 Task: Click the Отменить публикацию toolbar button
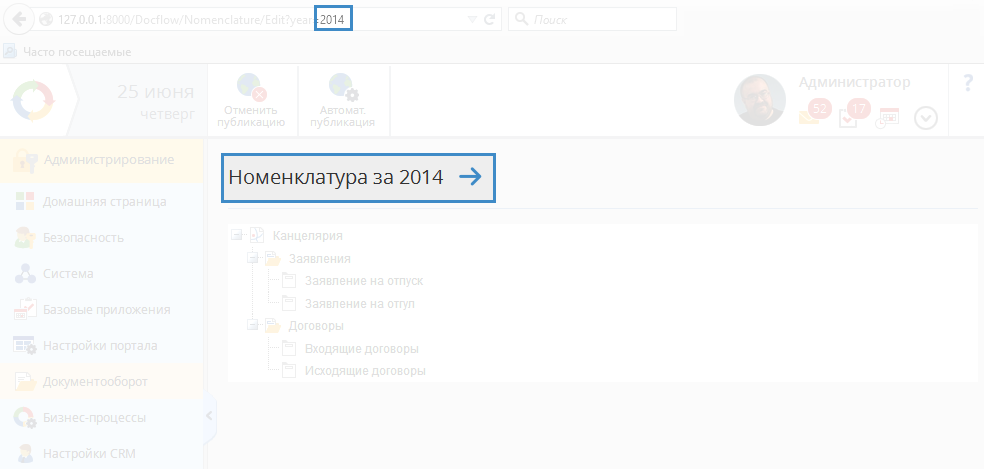(251, 101)
